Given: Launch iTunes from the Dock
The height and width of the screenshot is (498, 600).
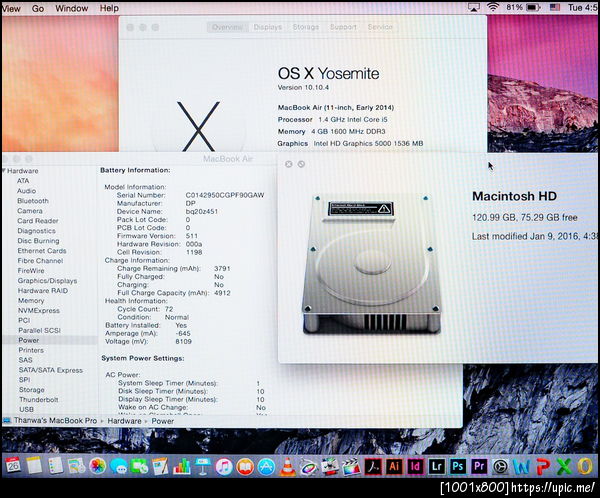Looking at the screenshot, I should pyautogui.click(x=224, y=467).
